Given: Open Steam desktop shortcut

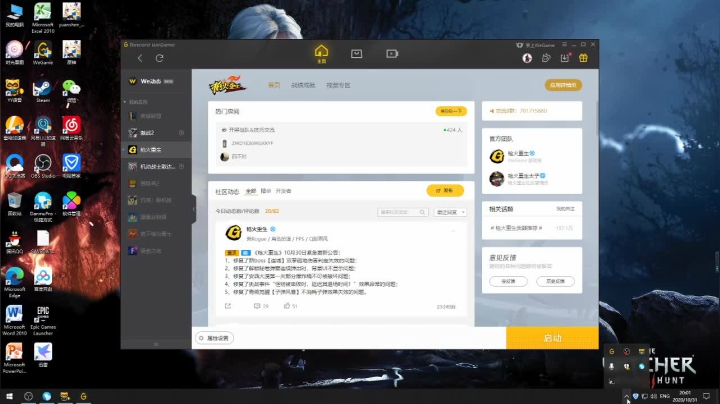Looking at the screenshot, I should (43, 91).
